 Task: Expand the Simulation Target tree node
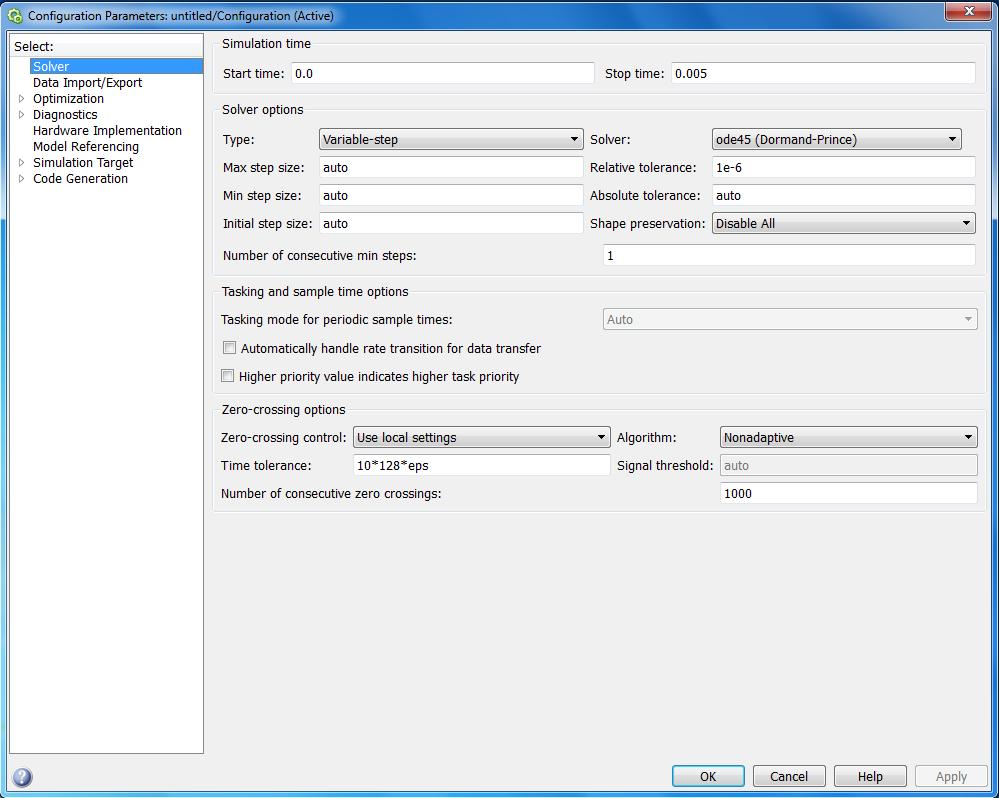pos(22,162)
